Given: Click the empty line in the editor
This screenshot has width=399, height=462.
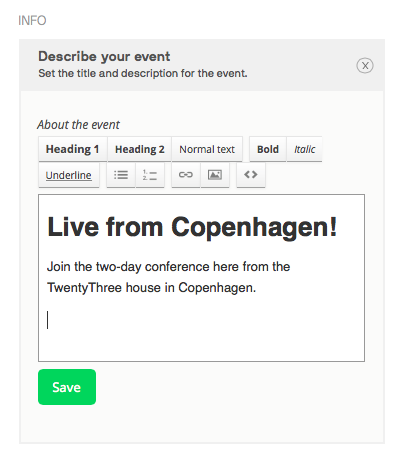Looking at the screenshot, I should pos(201,320).
